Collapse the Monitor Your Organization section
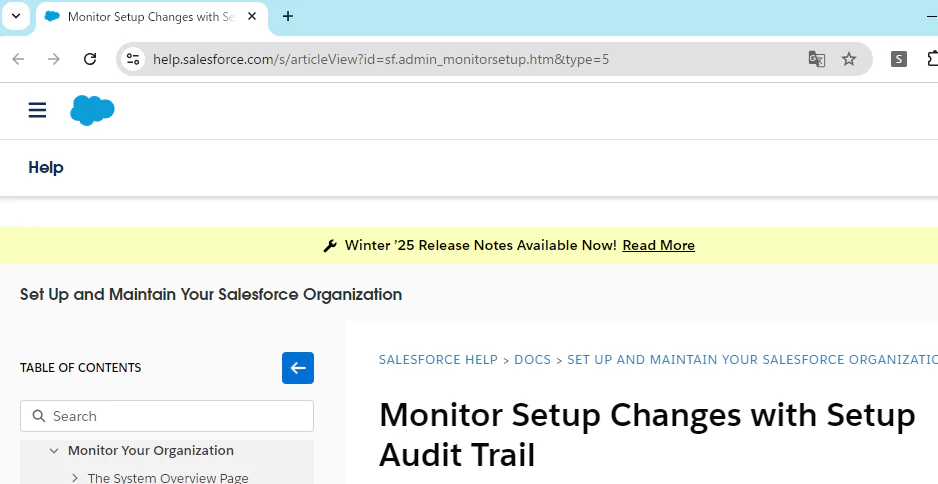 (x=54, y=450)
